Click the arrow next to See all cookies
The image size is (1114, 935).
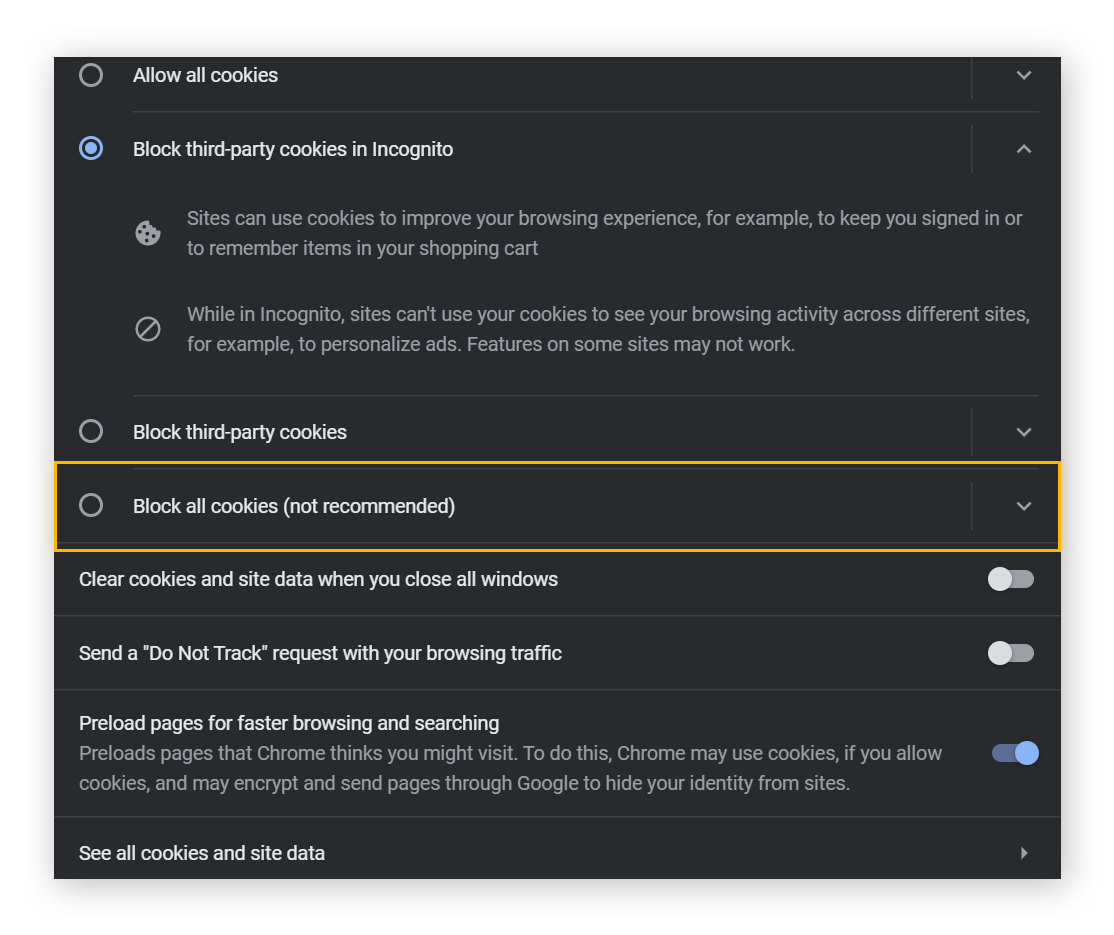1024,853
